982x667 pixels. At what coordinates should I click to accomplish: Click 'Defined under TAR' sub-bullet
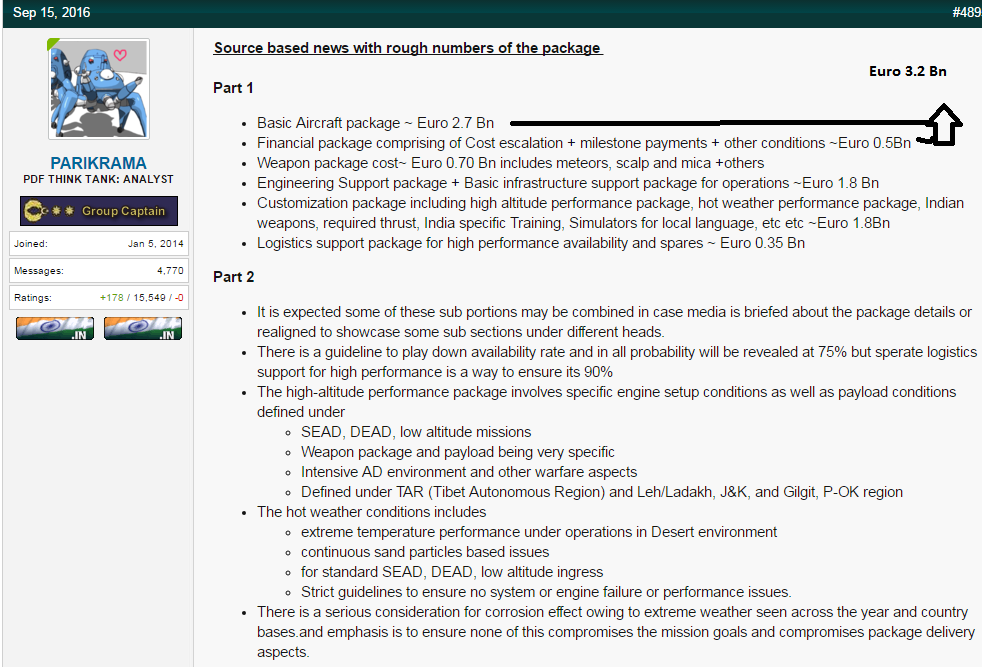click(602, 492)
